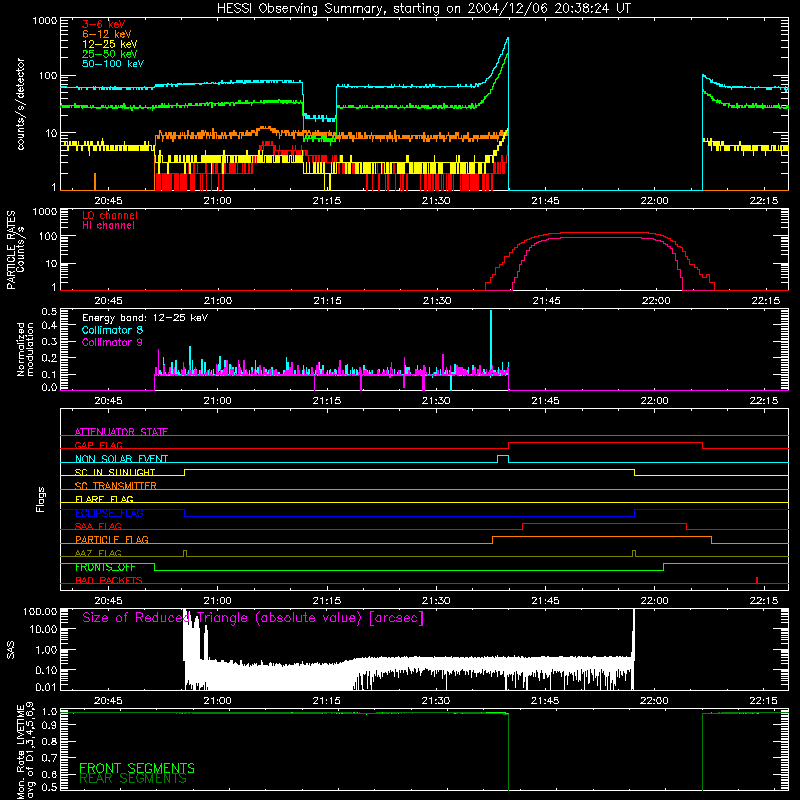Image resolution: width=800 pixels, height=800 pixels.
Task: Click the 'PARTICLE RATES' y-axis label
Action: (11, 250)
